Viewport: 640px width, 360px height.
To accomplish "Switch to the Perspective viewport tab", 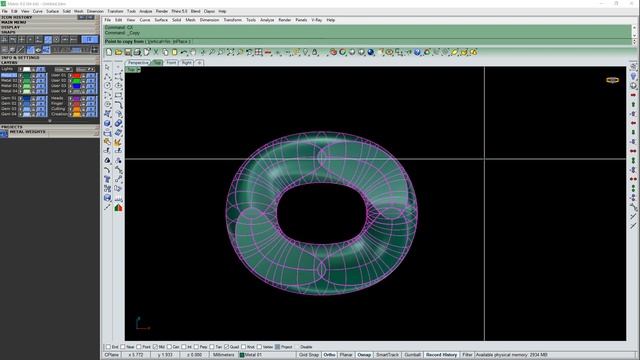I will (138, 62).
